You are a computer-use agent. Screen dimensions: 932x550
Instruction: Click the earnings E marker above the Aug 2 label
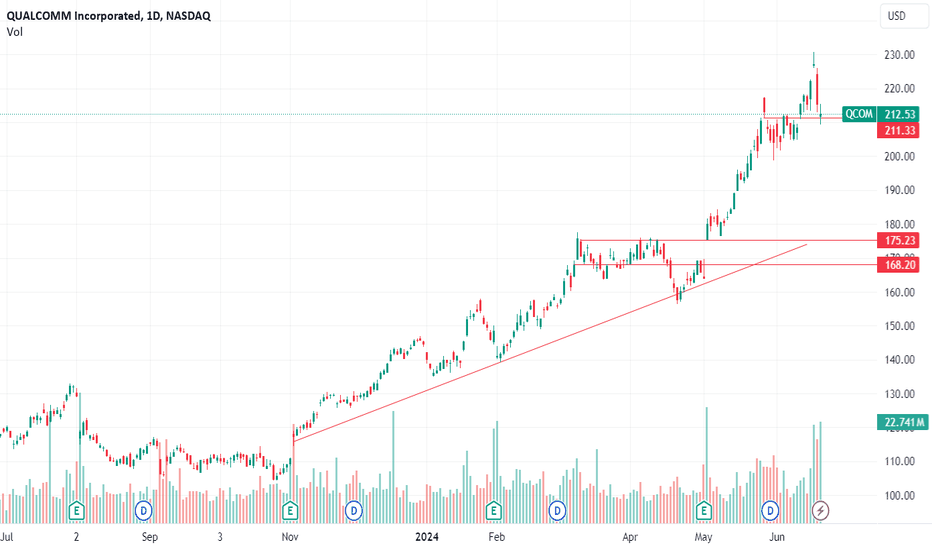pos(76,510)
